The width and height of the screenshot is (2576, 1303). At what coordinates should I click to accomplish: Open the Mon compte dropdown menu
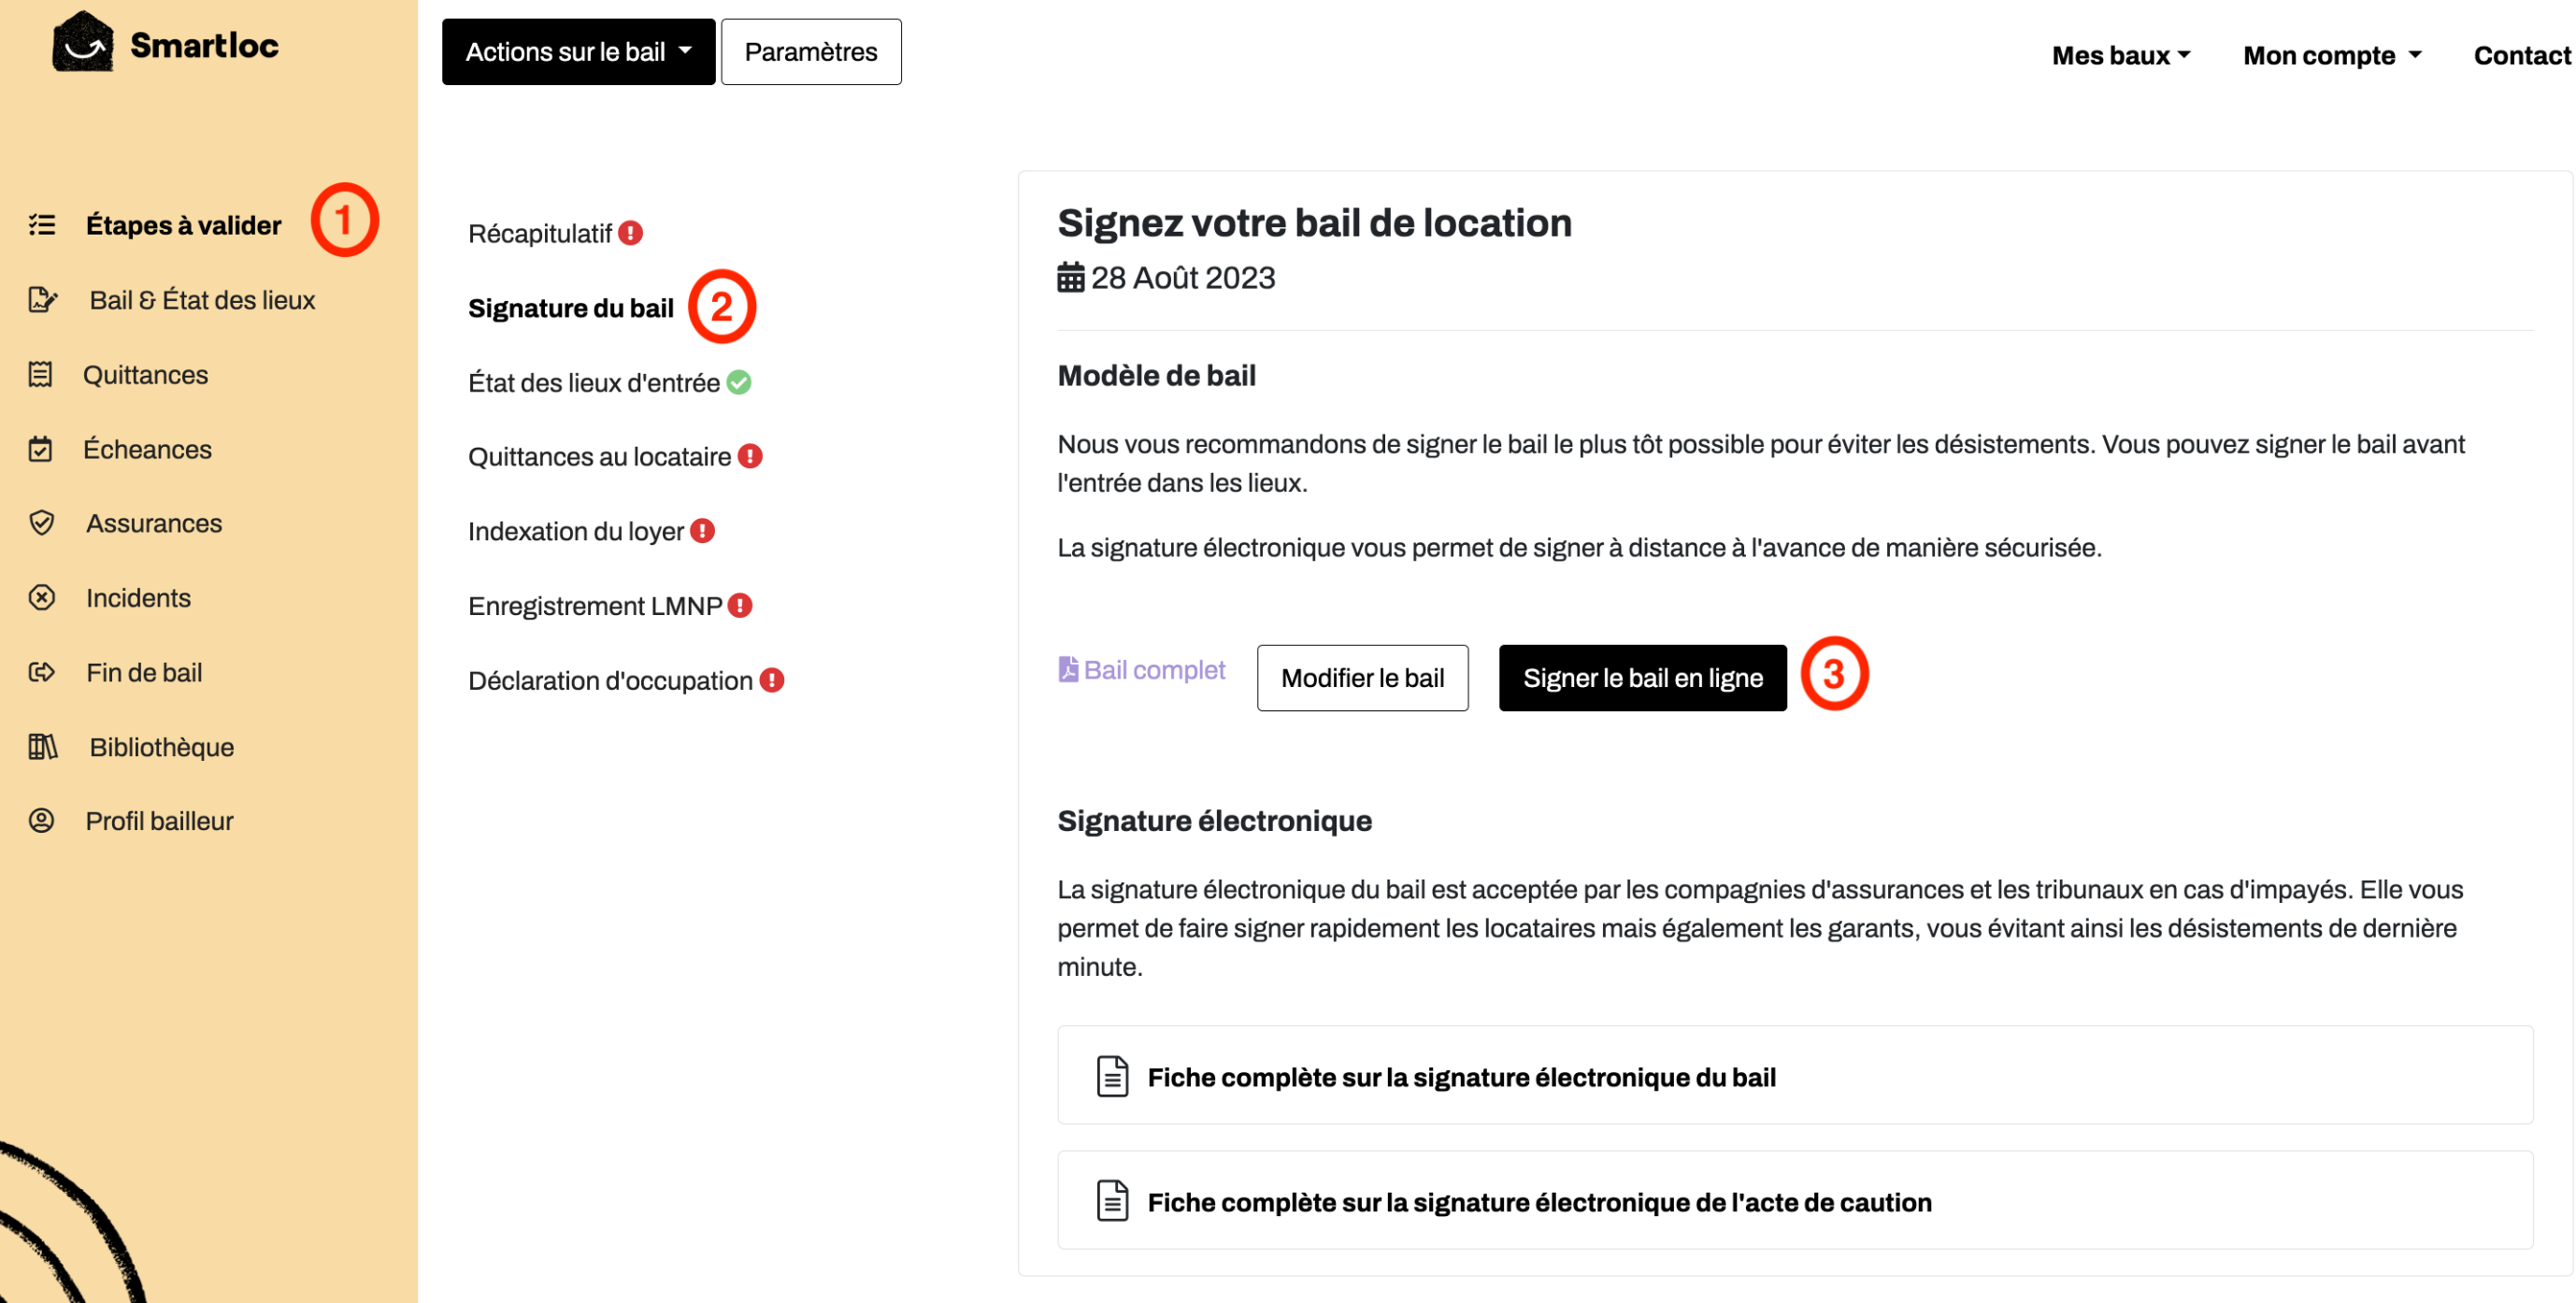[2331, 55]
